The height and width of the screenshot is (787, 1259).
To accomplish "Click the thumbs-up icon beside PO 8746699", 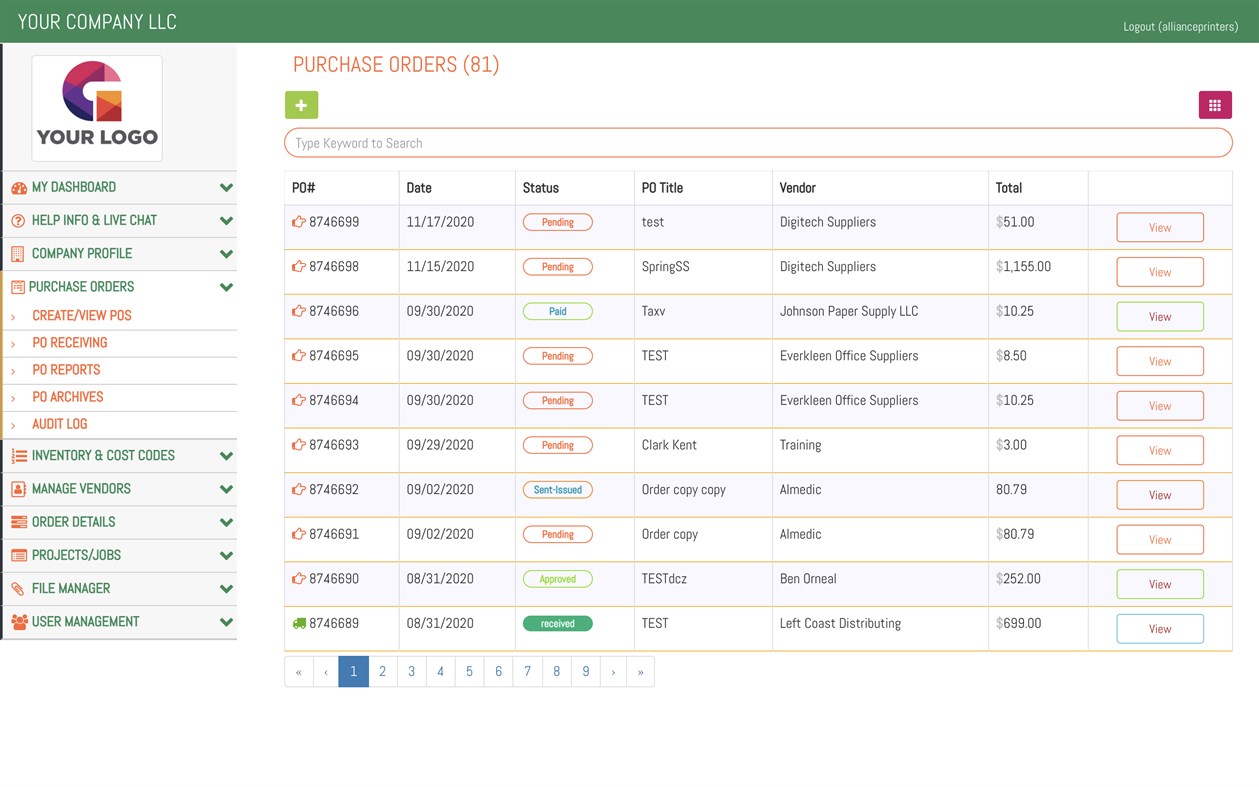I will click(297, 221).
